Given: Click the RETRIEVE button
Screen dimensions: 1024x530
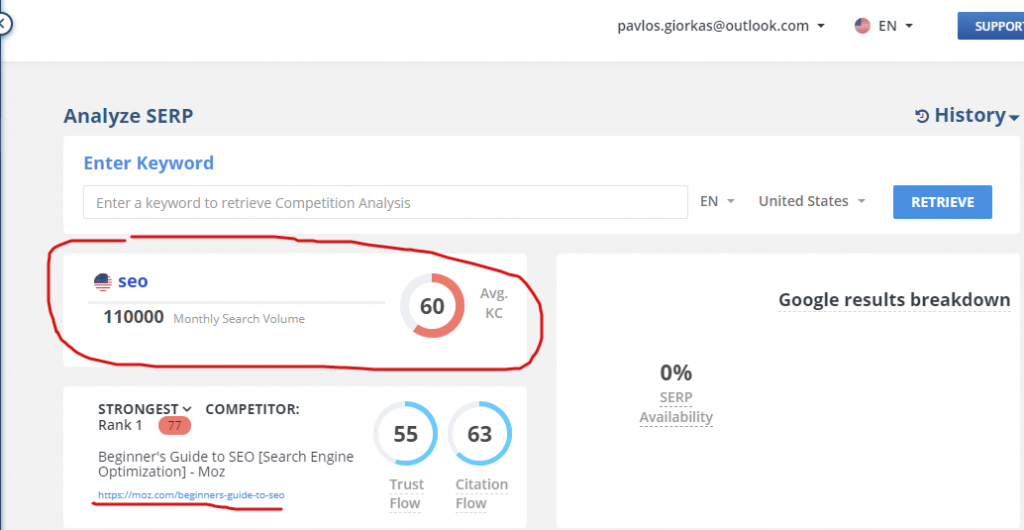Looking at the screenshot, I should click(x=942, y=202).
